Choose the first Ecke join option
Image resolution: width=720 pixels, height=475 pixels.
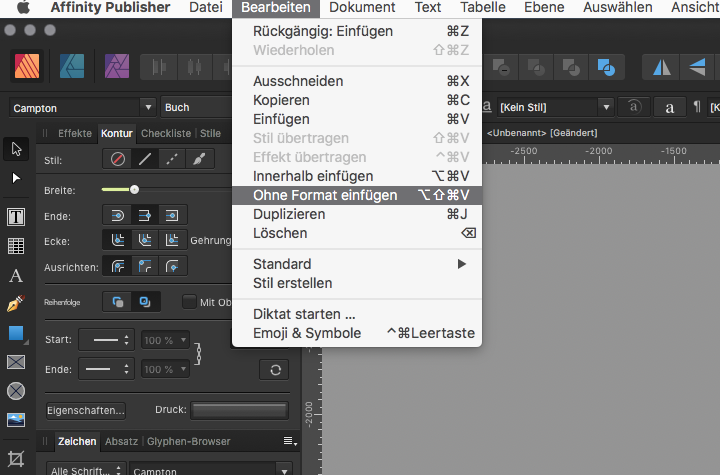point(118,239)
